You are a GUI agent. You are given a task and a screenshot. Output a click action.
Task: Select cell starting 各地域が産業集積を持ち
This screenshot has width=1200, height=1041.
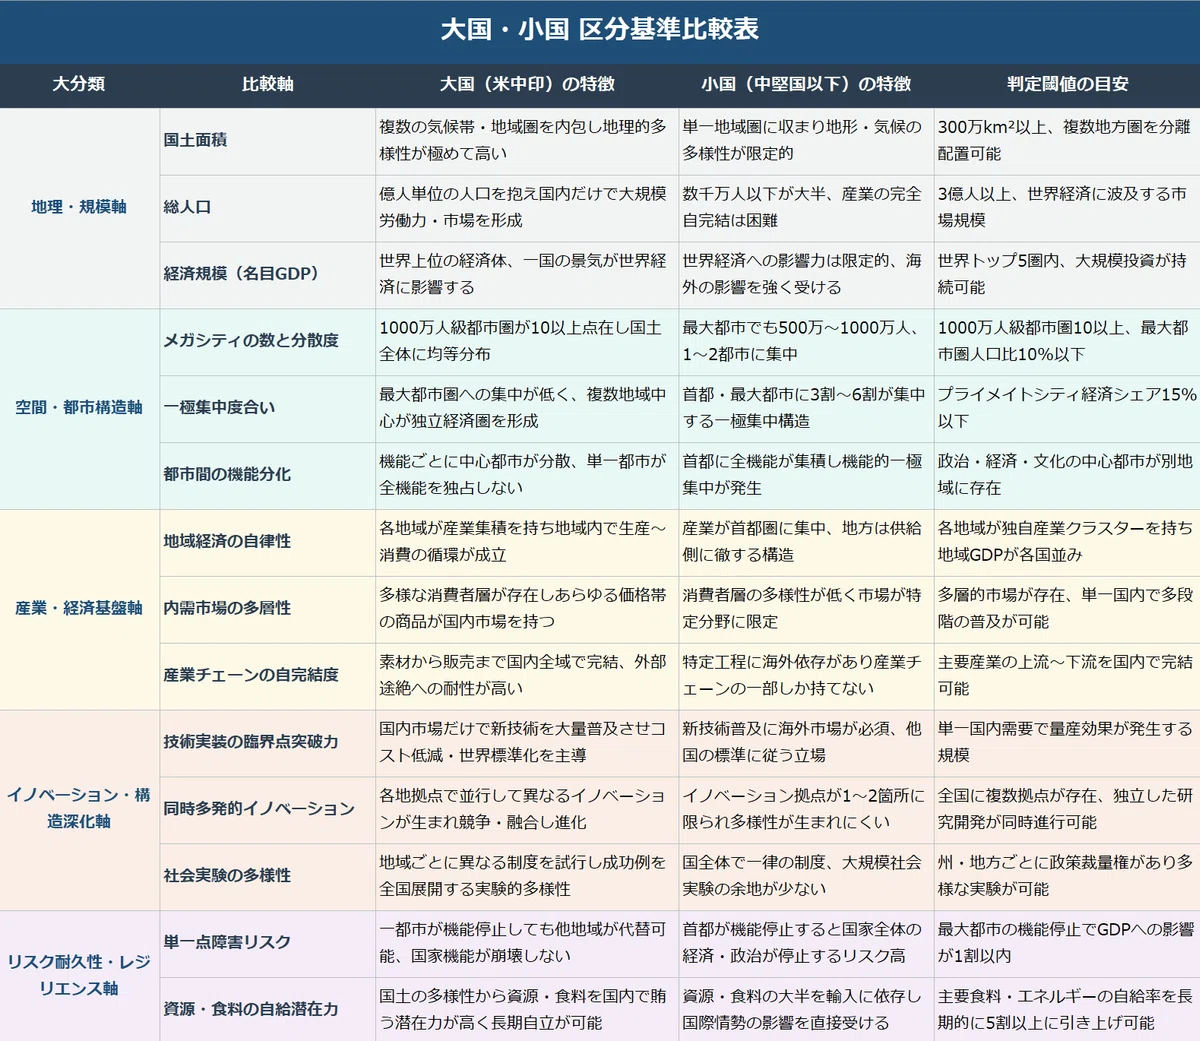click(x=527, y=543)
